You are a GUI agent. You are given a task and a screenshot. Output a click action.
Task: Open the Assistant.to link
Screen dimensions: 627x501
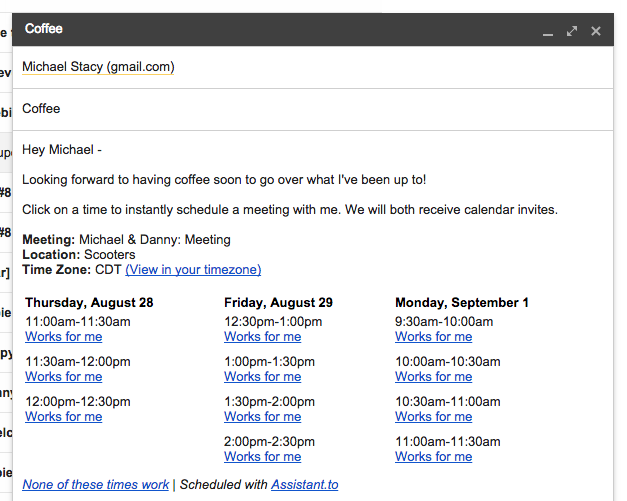coord(305,485)
